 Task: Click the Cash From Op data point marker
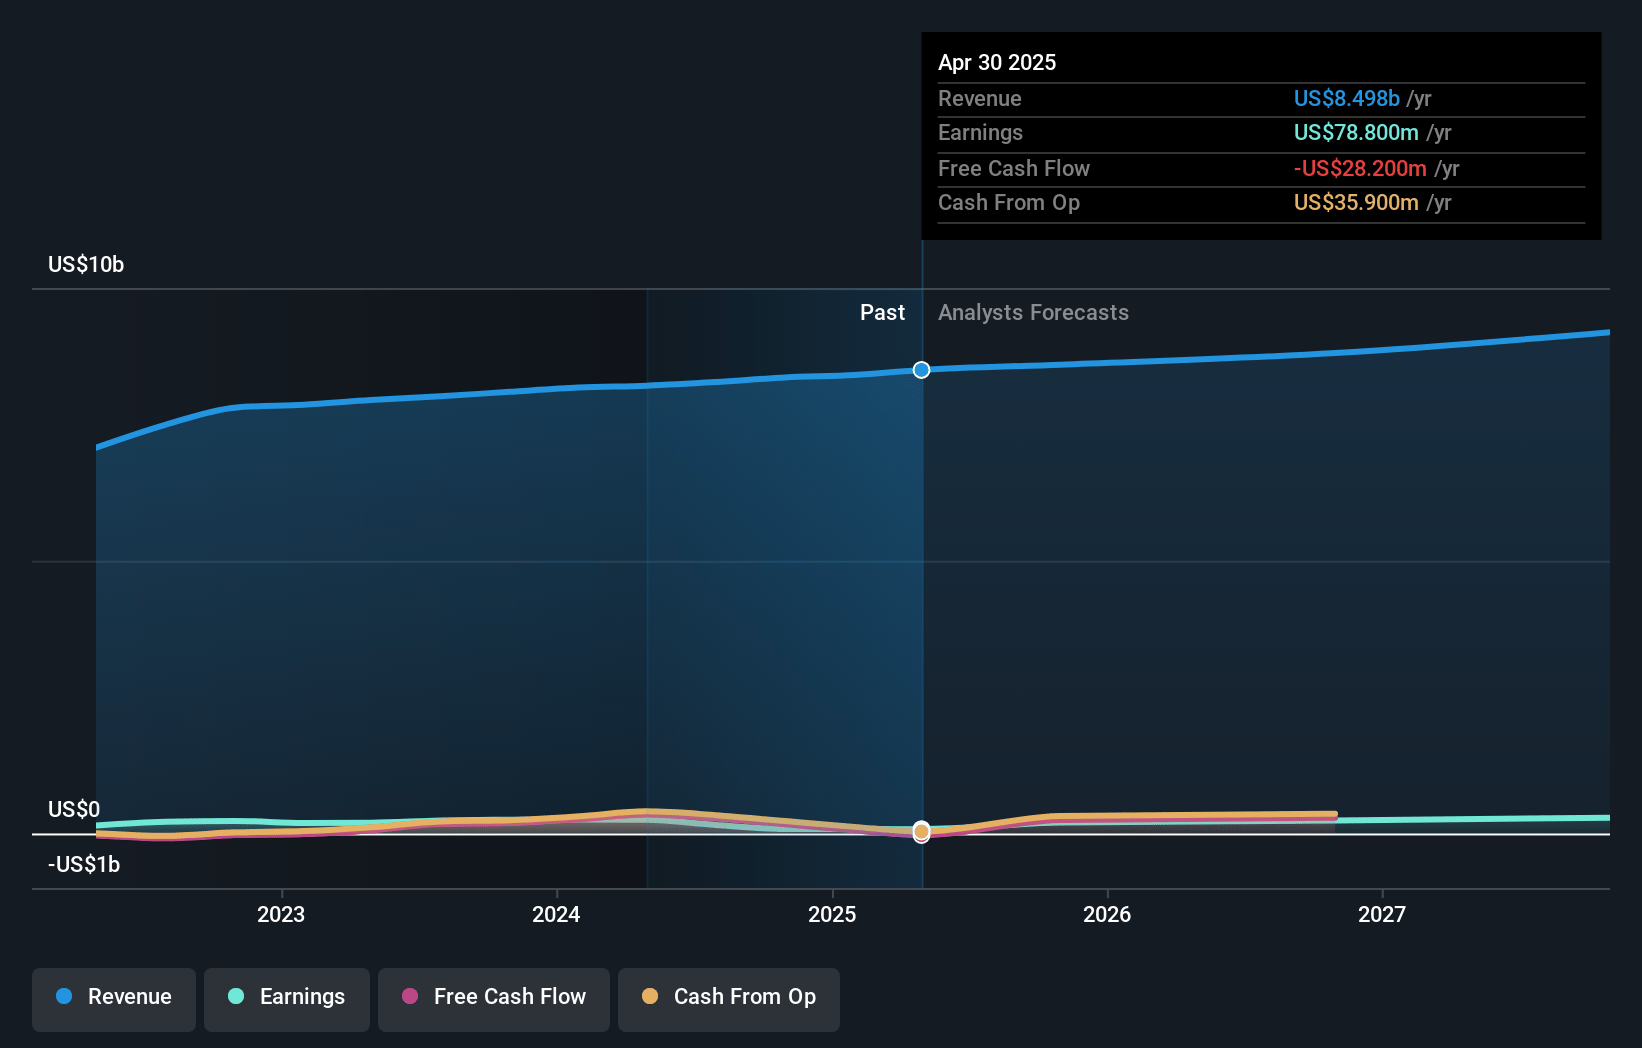(x=921, y=831)
